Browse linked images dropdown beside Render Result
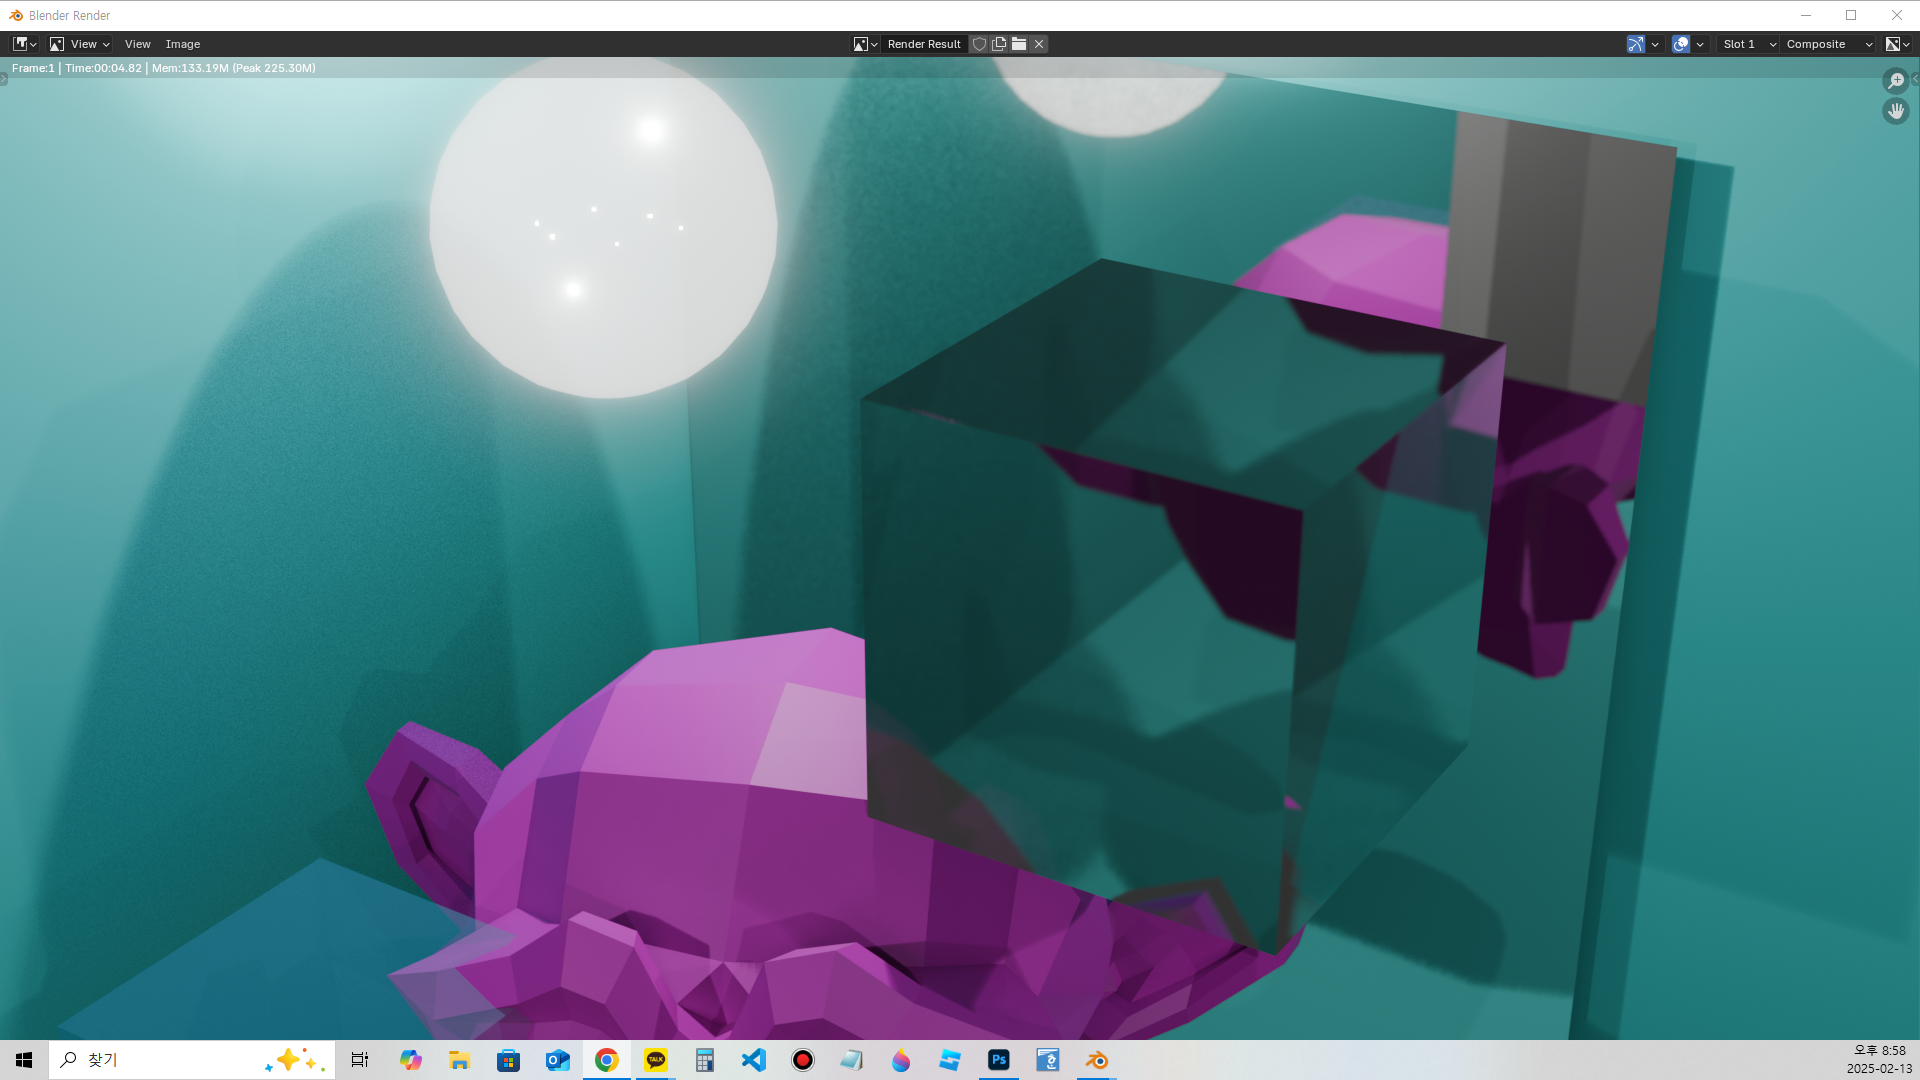Viewport: 1920px width, 1080px height. 865,44
